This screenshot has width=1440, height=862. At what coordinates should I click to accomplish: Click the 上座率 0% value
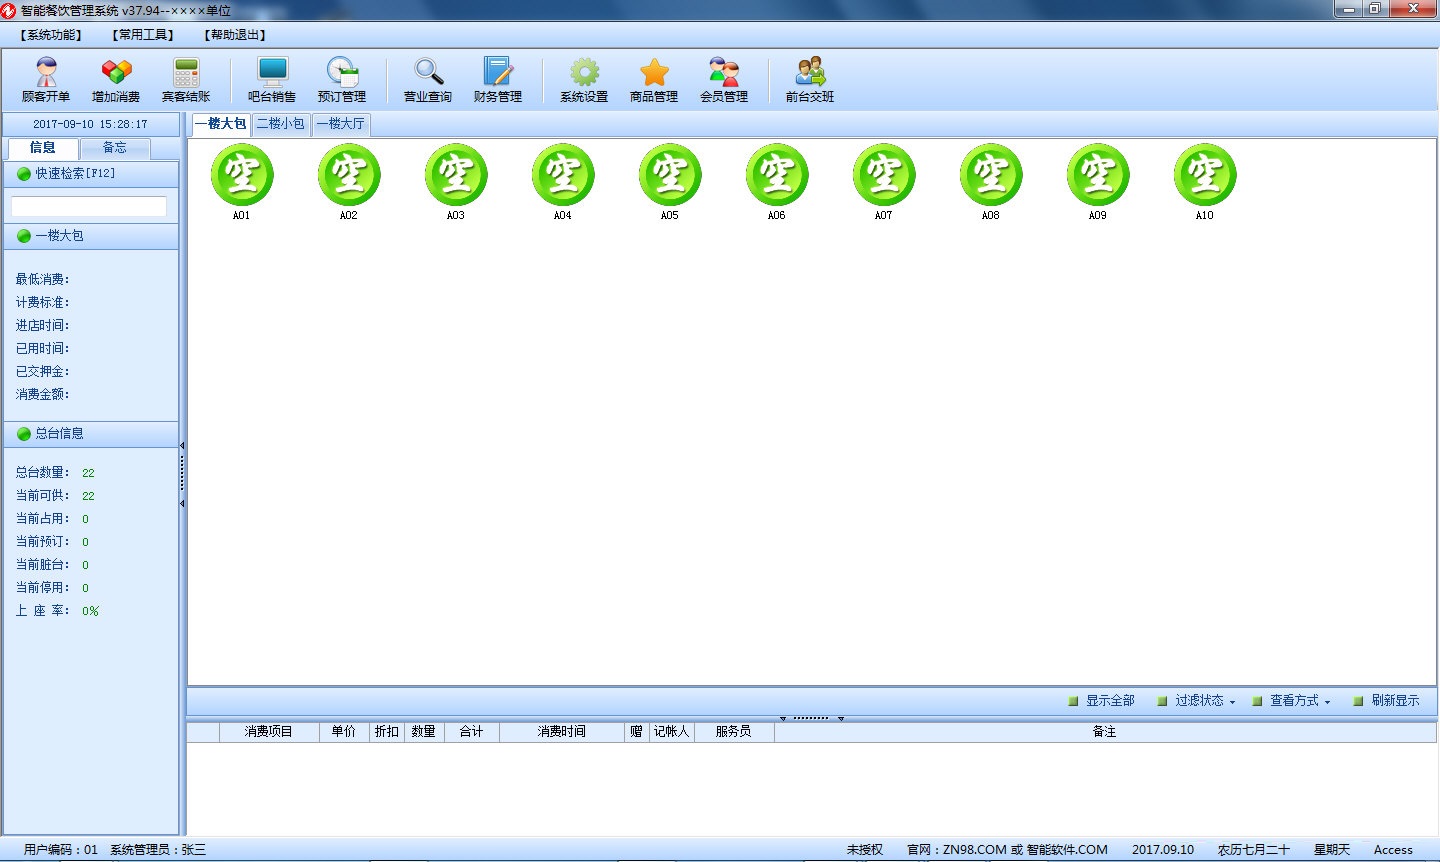[x=91, y=611]
